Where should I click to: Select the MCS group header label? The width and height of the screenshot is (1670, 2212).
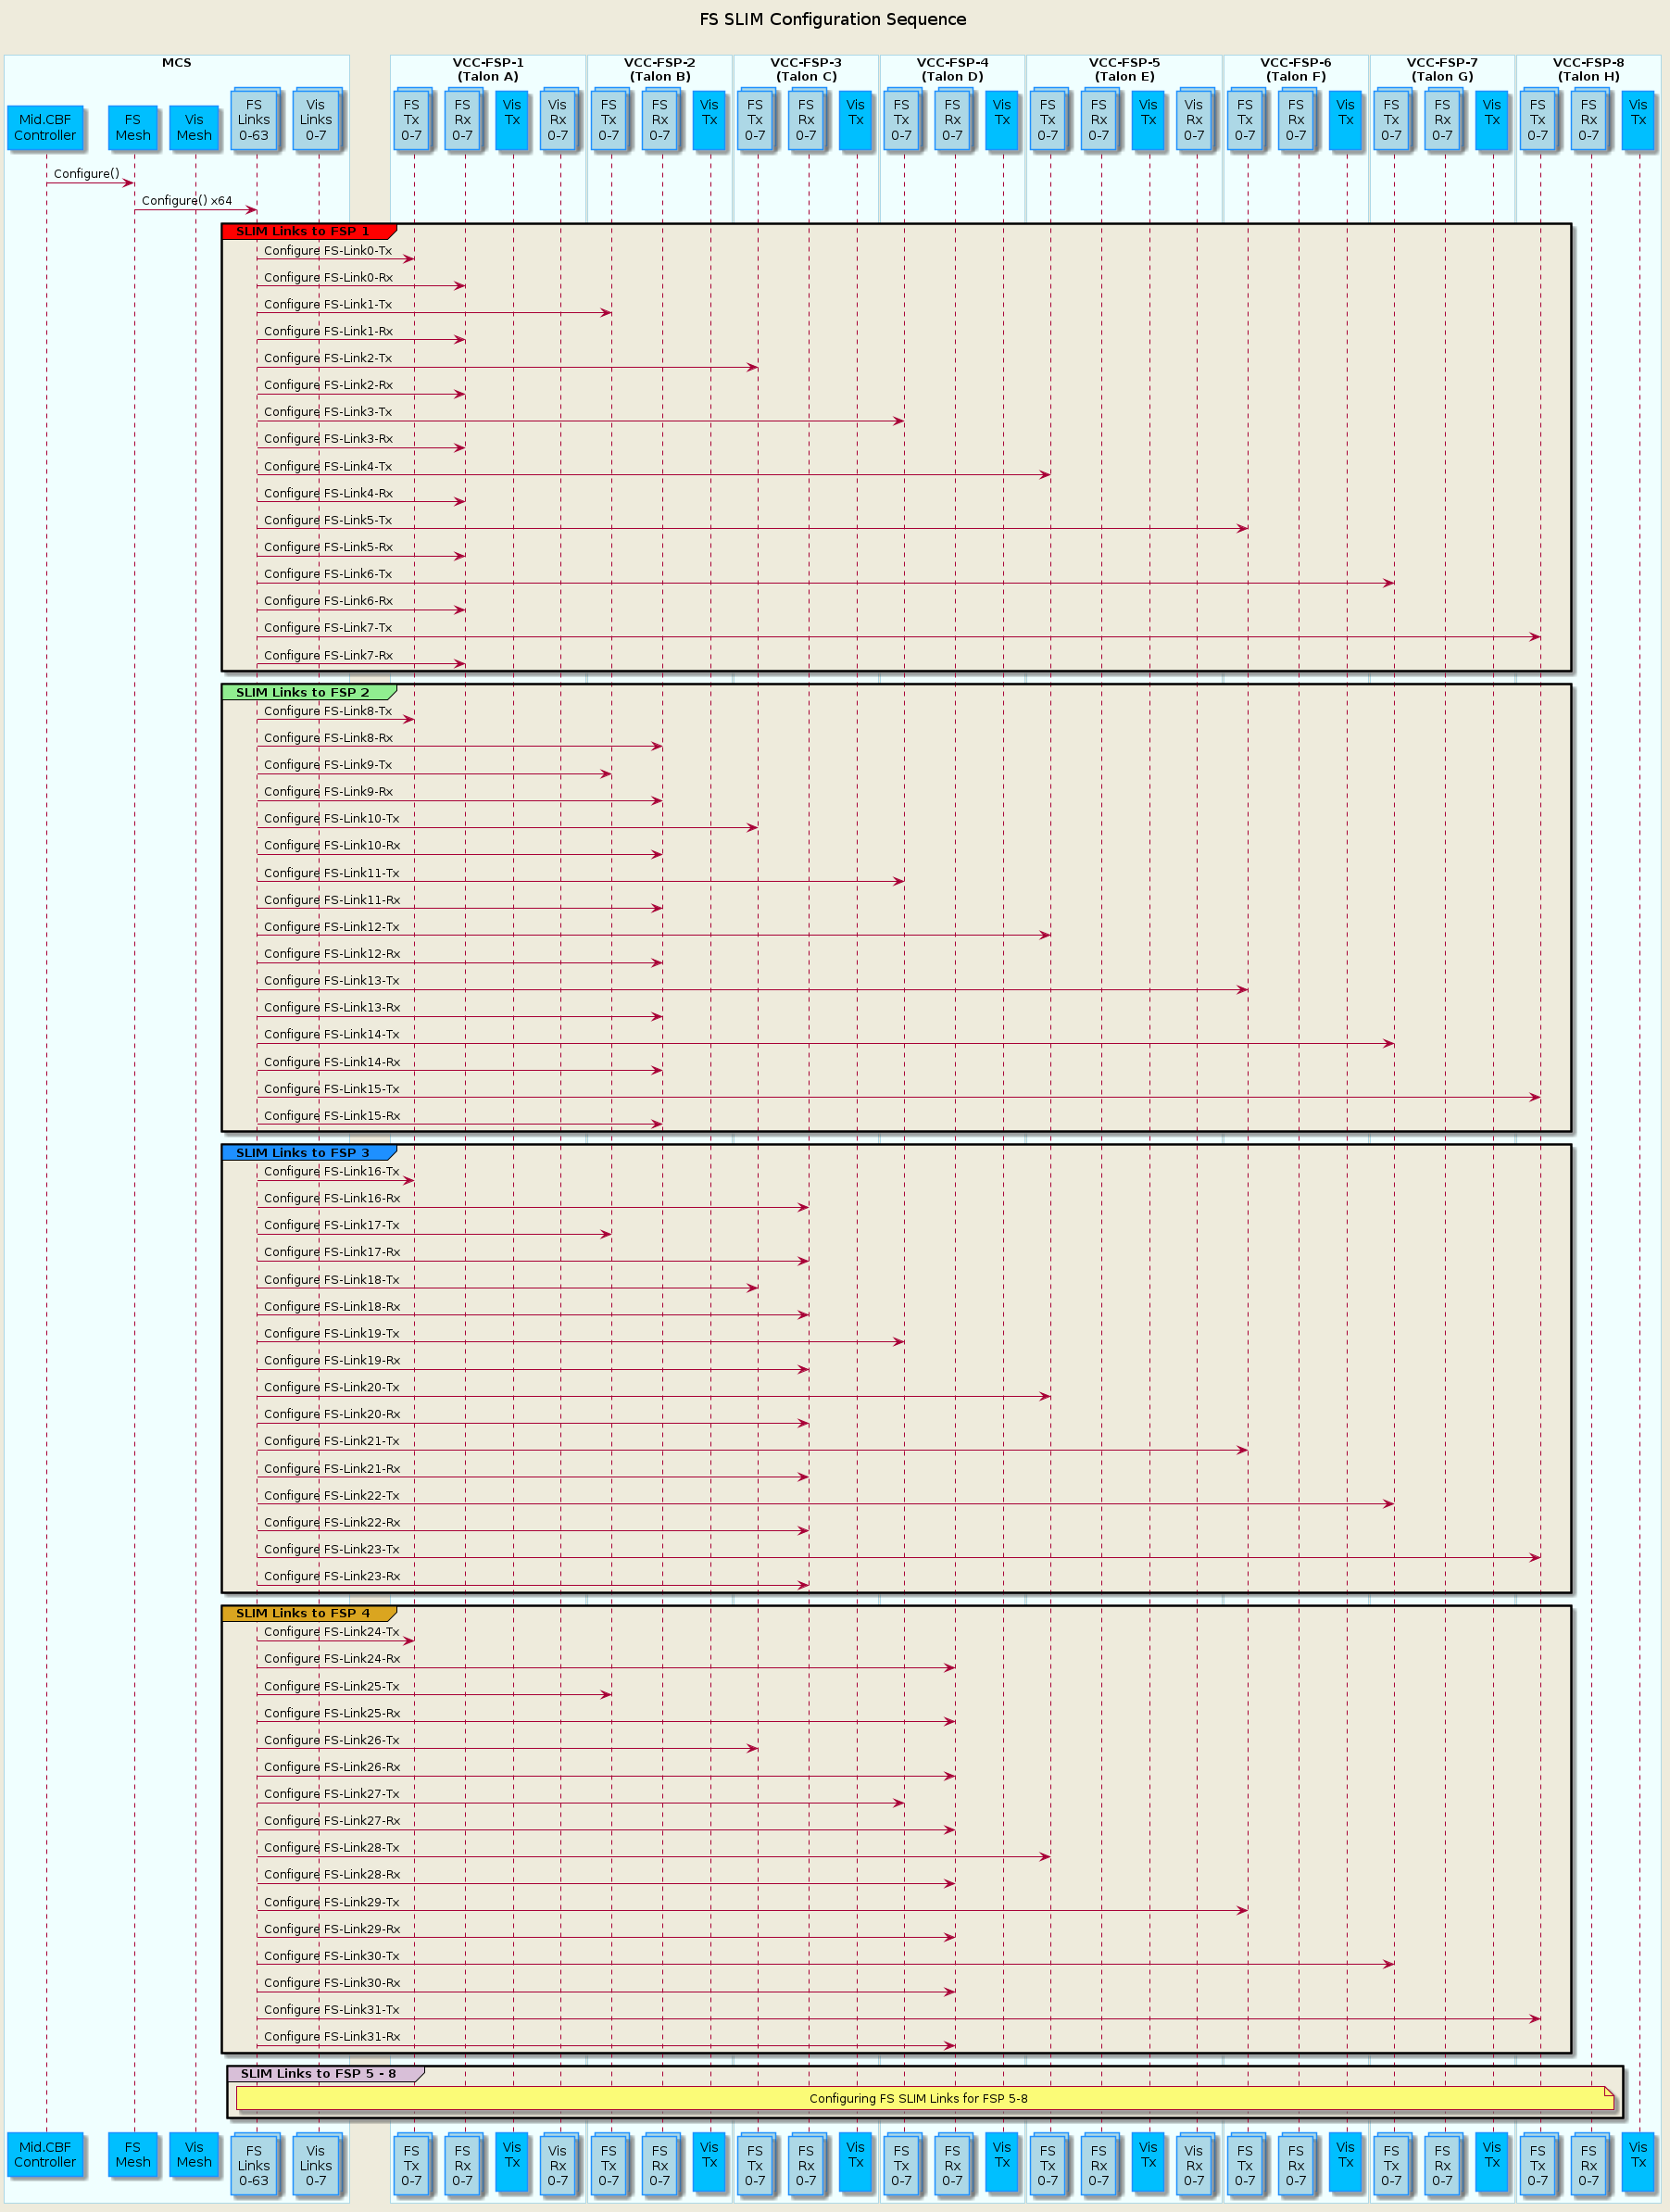point(176,63)
